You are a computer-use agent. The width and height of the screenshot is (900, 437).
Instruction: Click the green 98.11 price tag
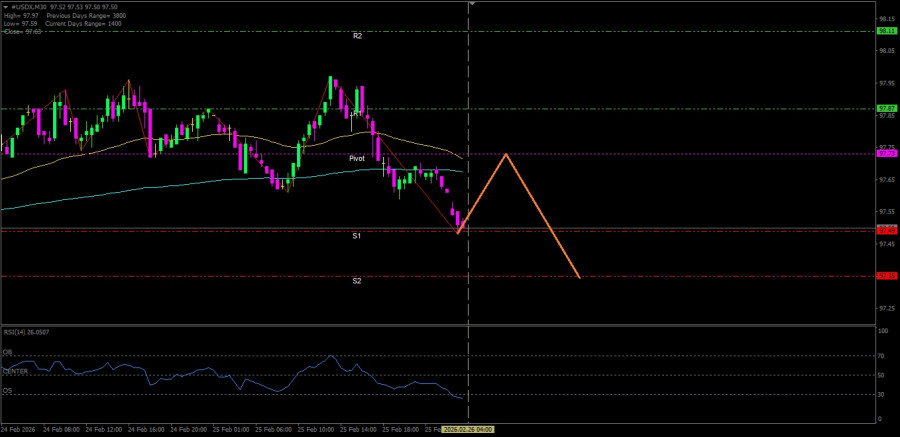pyautogui.click(x=886, y=31)
